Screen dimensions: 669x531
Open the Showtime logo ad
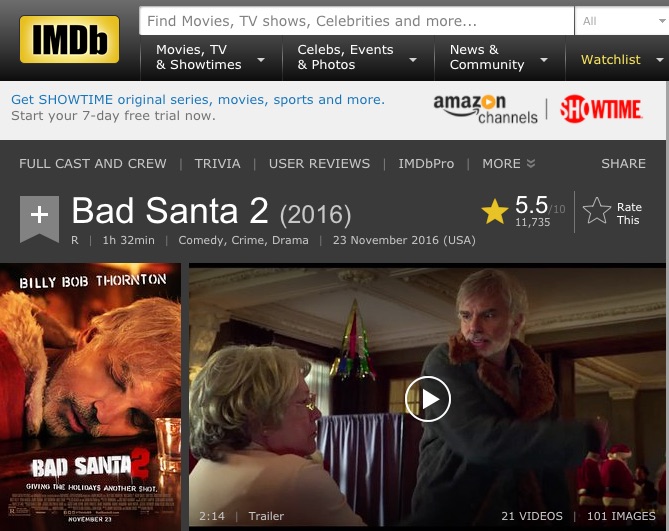pyautogui.click(x=601, y=109)
